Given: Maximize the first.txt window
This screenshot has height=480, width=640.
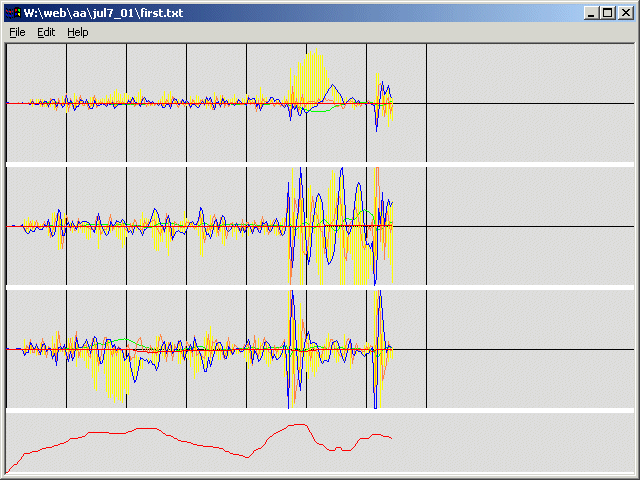Looking at the screenshot, I should coord(608,13).
